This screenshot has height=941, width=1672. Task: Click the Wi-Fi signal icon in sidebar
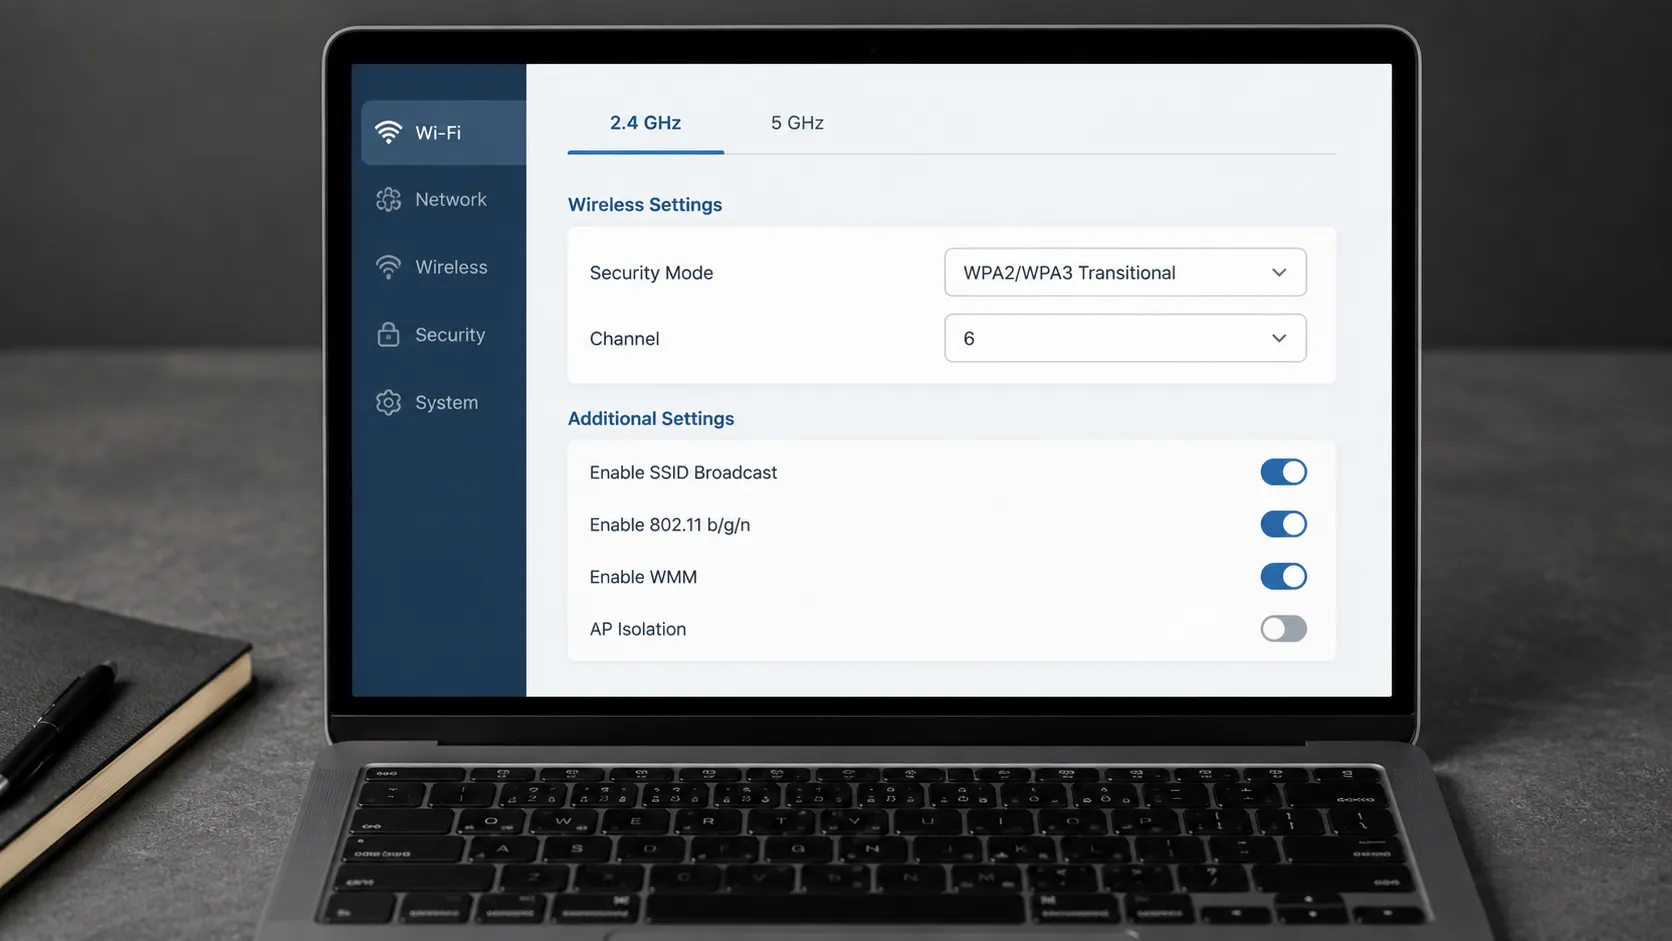(x=388, y=132)
